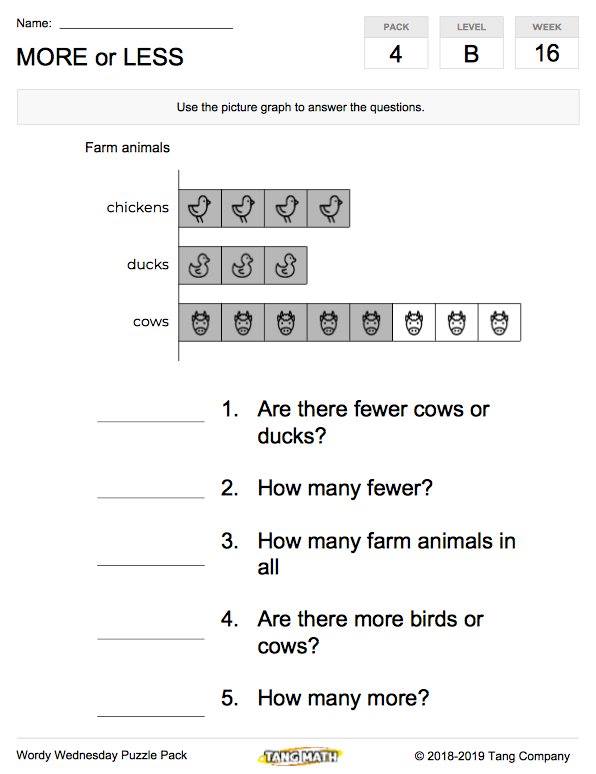Click the Tang Math logo in the footer

tap(300, 756)
